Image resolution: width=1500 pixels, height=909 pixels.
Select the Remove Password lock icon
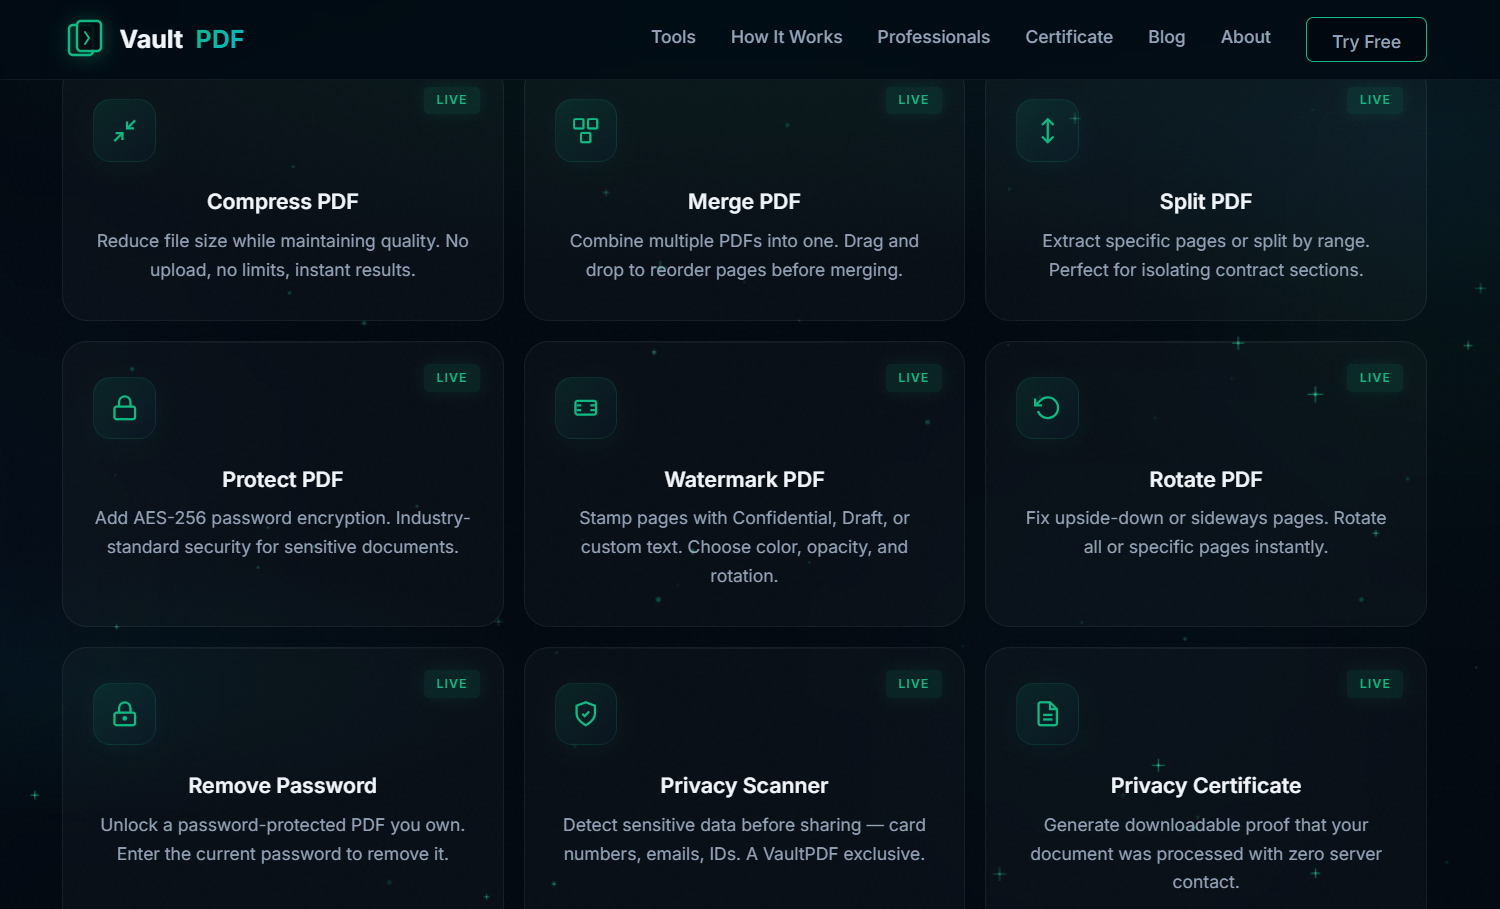coord(125,714)
